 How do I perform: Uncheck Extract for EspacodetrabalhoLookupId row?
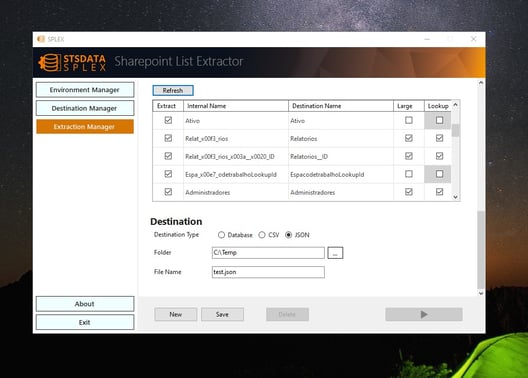tap(168, 174)
